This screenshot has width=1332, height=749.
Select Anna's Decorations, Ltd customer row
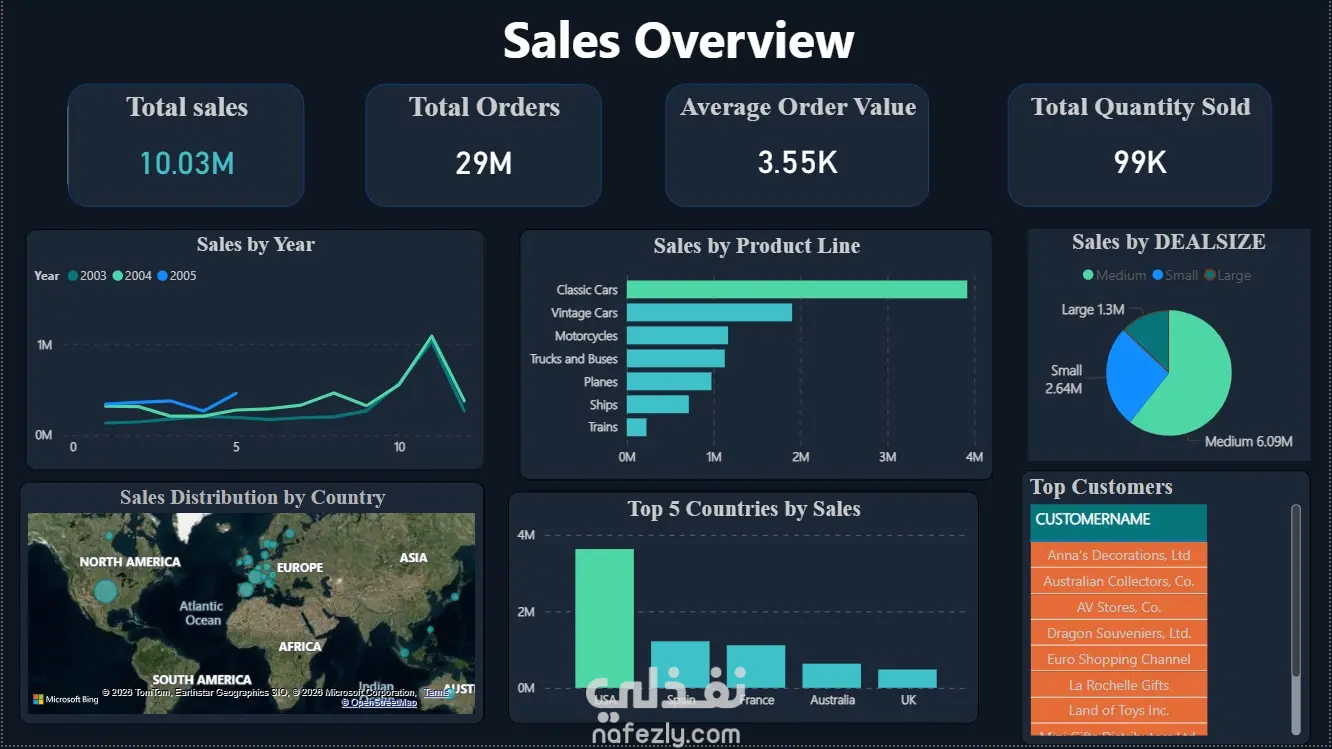point(1119,555)
